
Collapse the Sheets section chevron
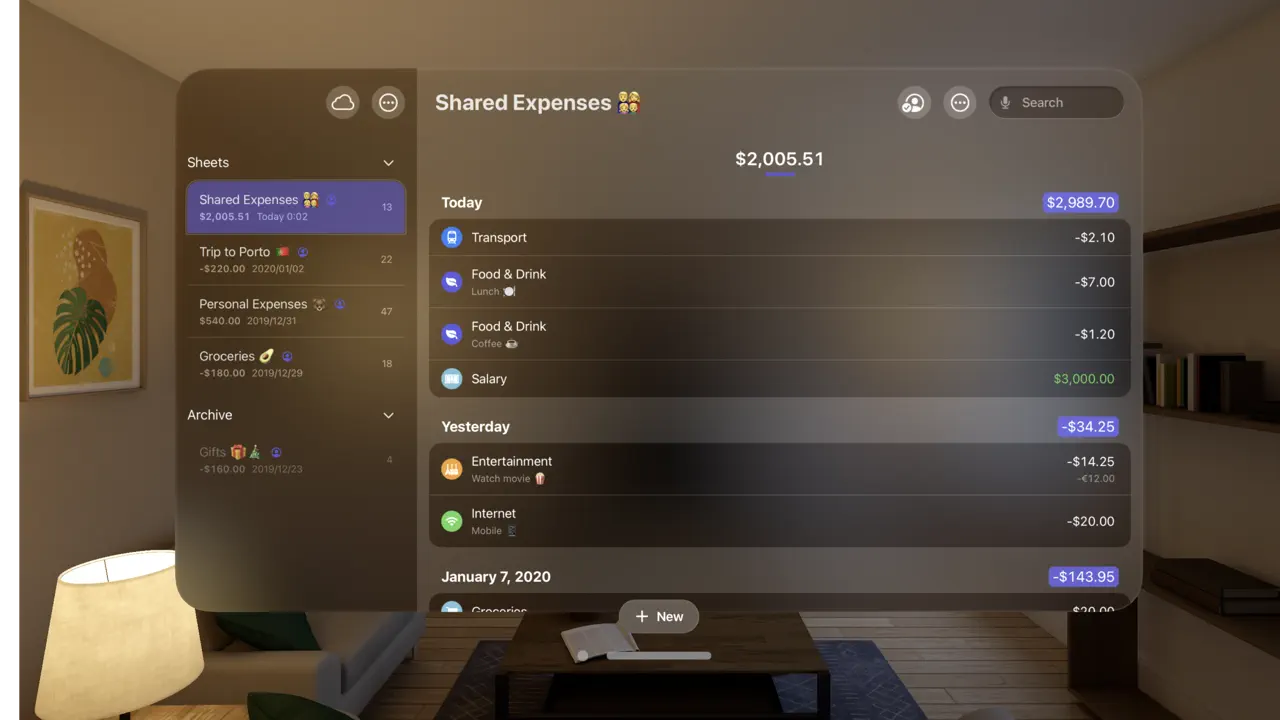click(x=389, y=163)
